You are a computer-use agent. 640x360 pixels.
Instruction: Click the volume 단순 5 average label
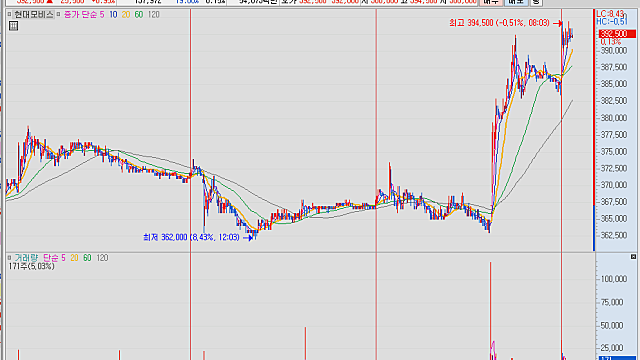click(x=54, y=258)
